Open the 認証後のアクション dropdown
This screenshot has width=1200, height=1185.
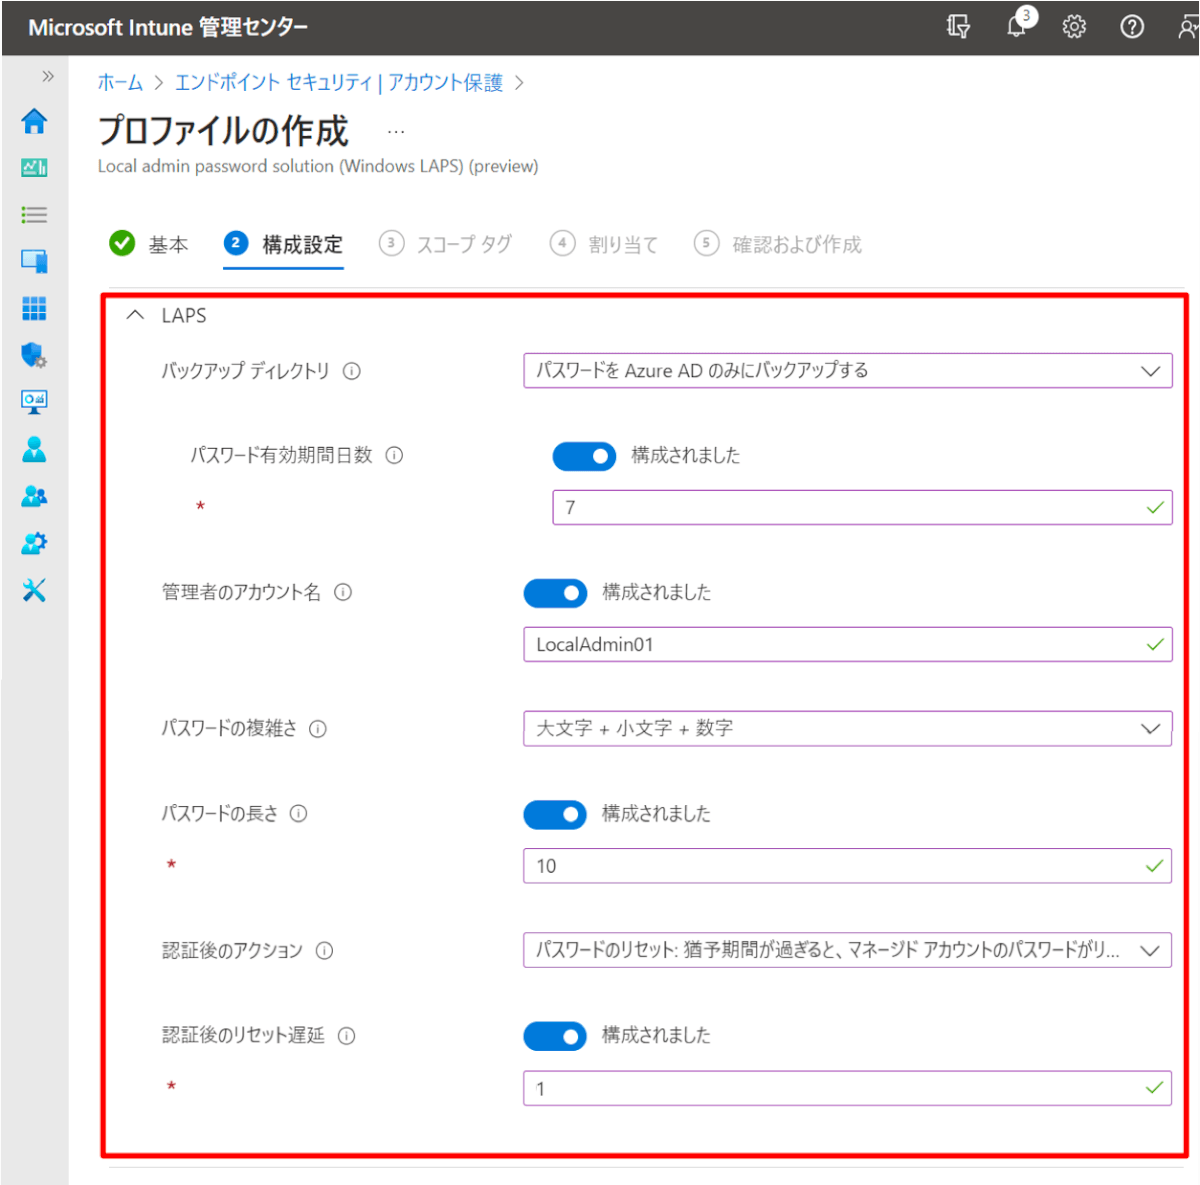847,950
